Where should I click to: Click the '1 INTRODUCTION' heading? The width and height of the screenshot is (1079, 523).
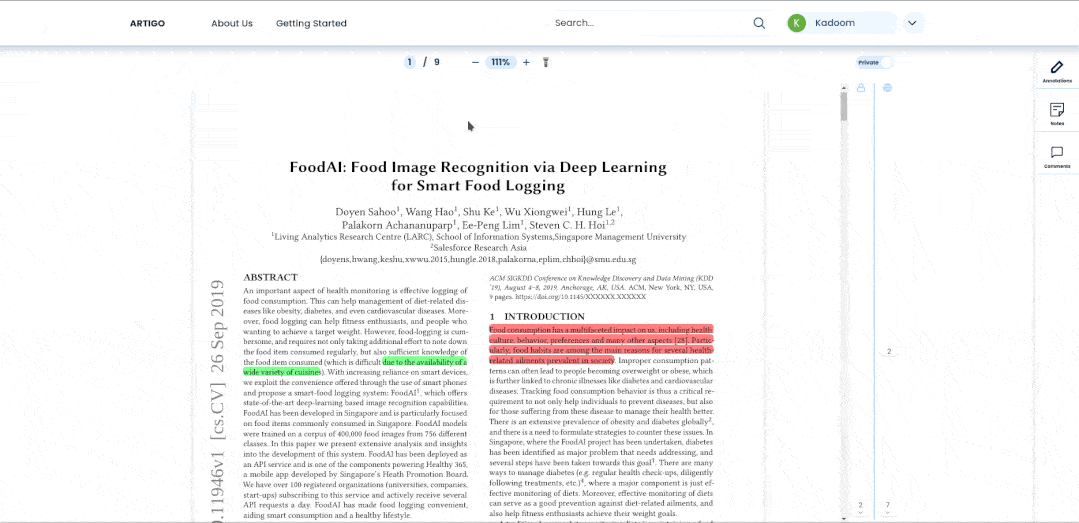coord(537,317)
